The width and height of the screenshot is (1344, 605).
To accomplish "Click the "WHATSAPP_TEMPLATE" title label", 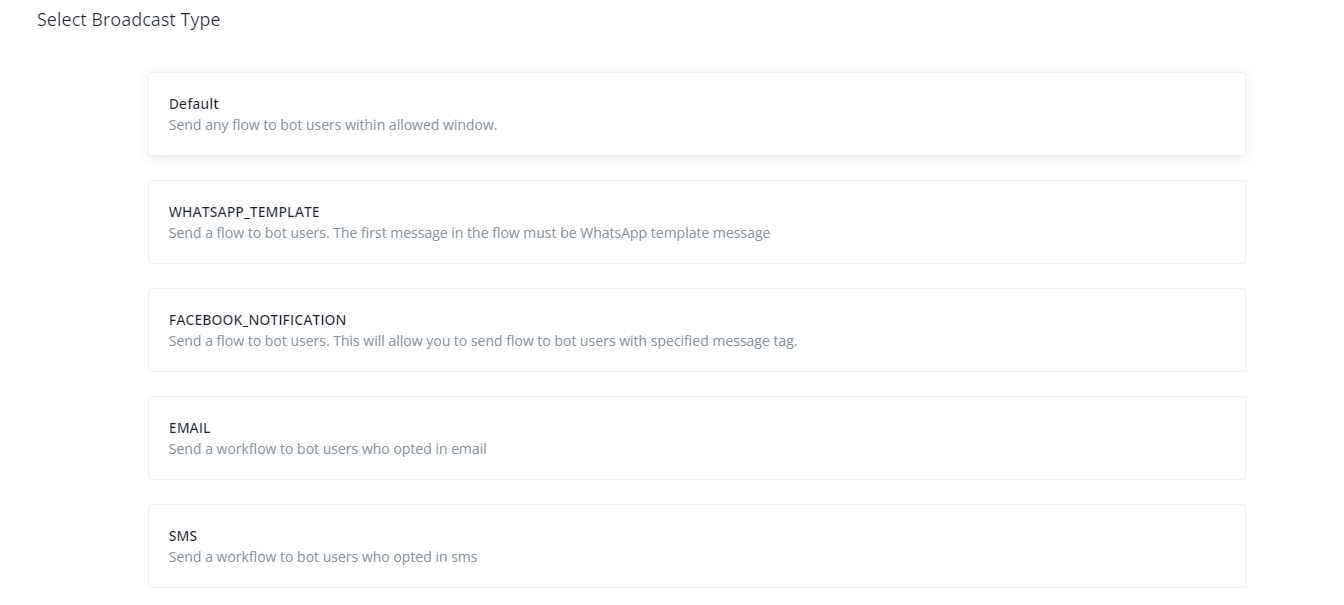I will pos(244,212).
